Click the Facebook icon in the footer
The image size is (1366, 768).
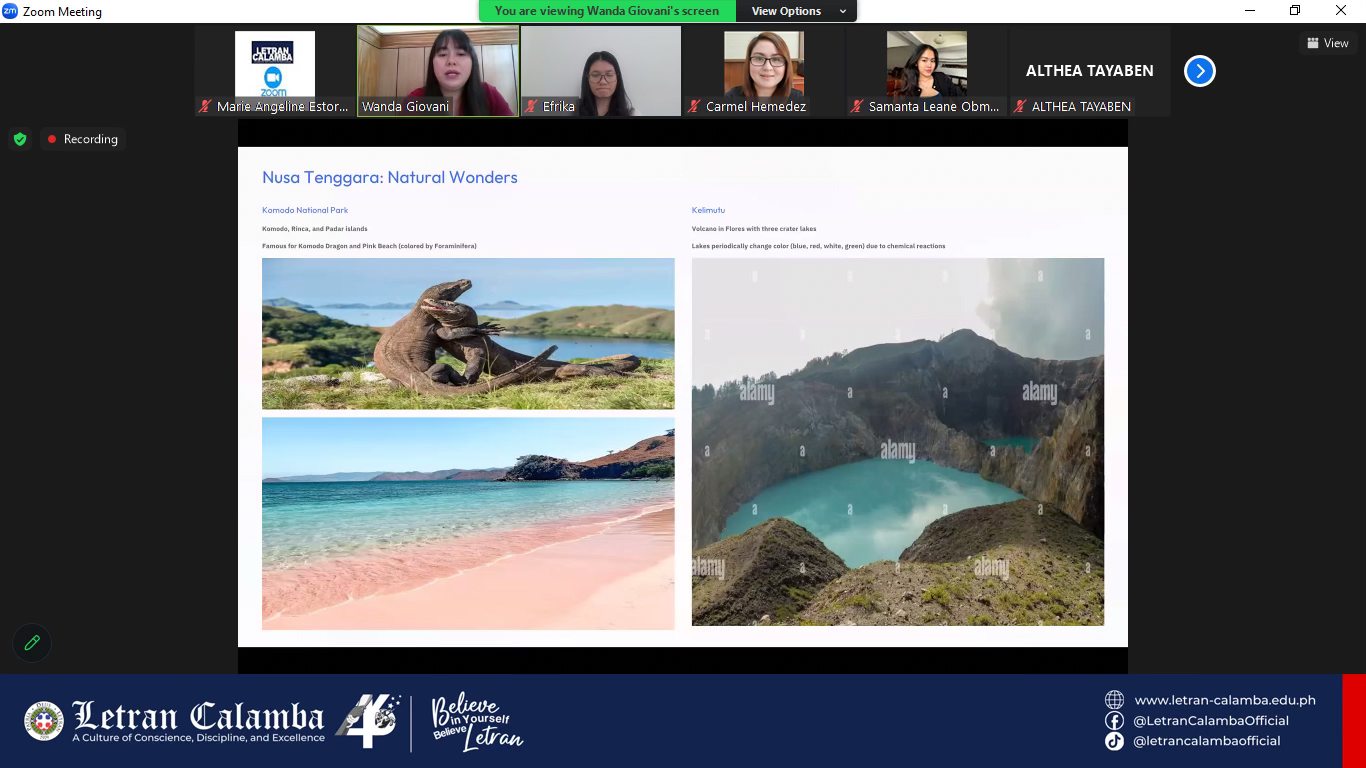(x=1114, y=721)
